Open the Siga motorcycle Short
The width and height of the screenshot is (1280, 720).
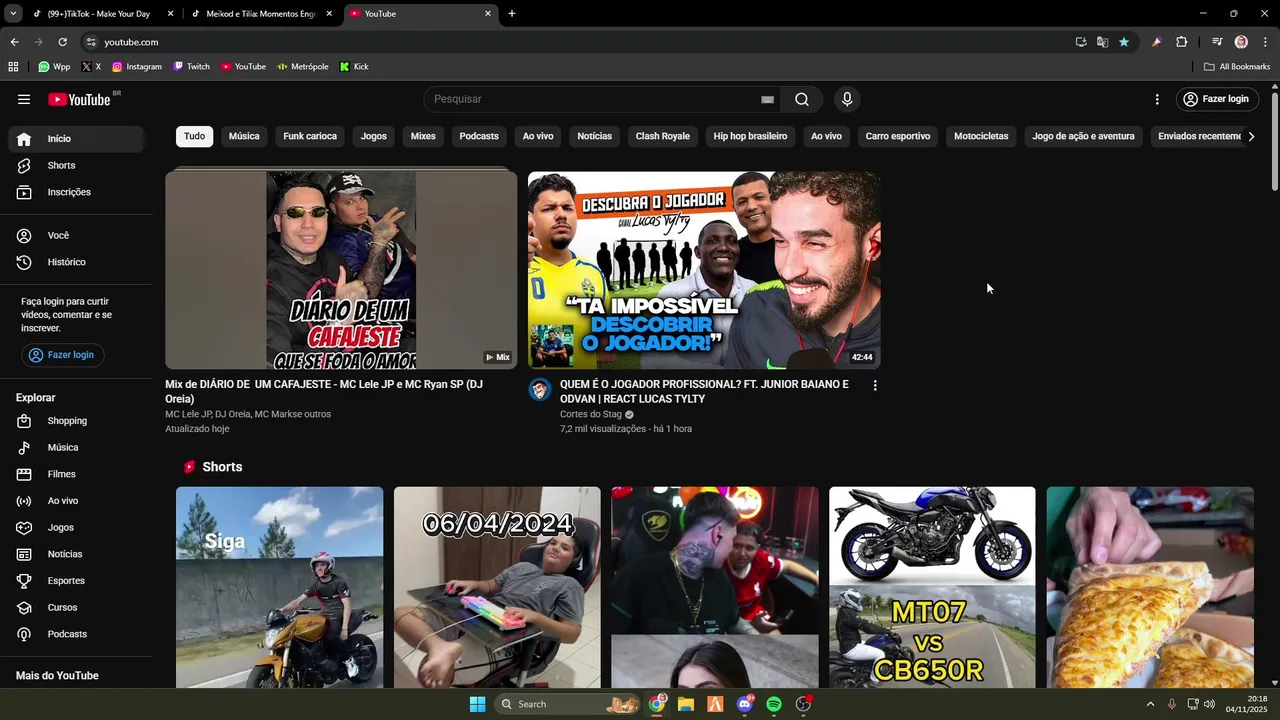(279, 587)
